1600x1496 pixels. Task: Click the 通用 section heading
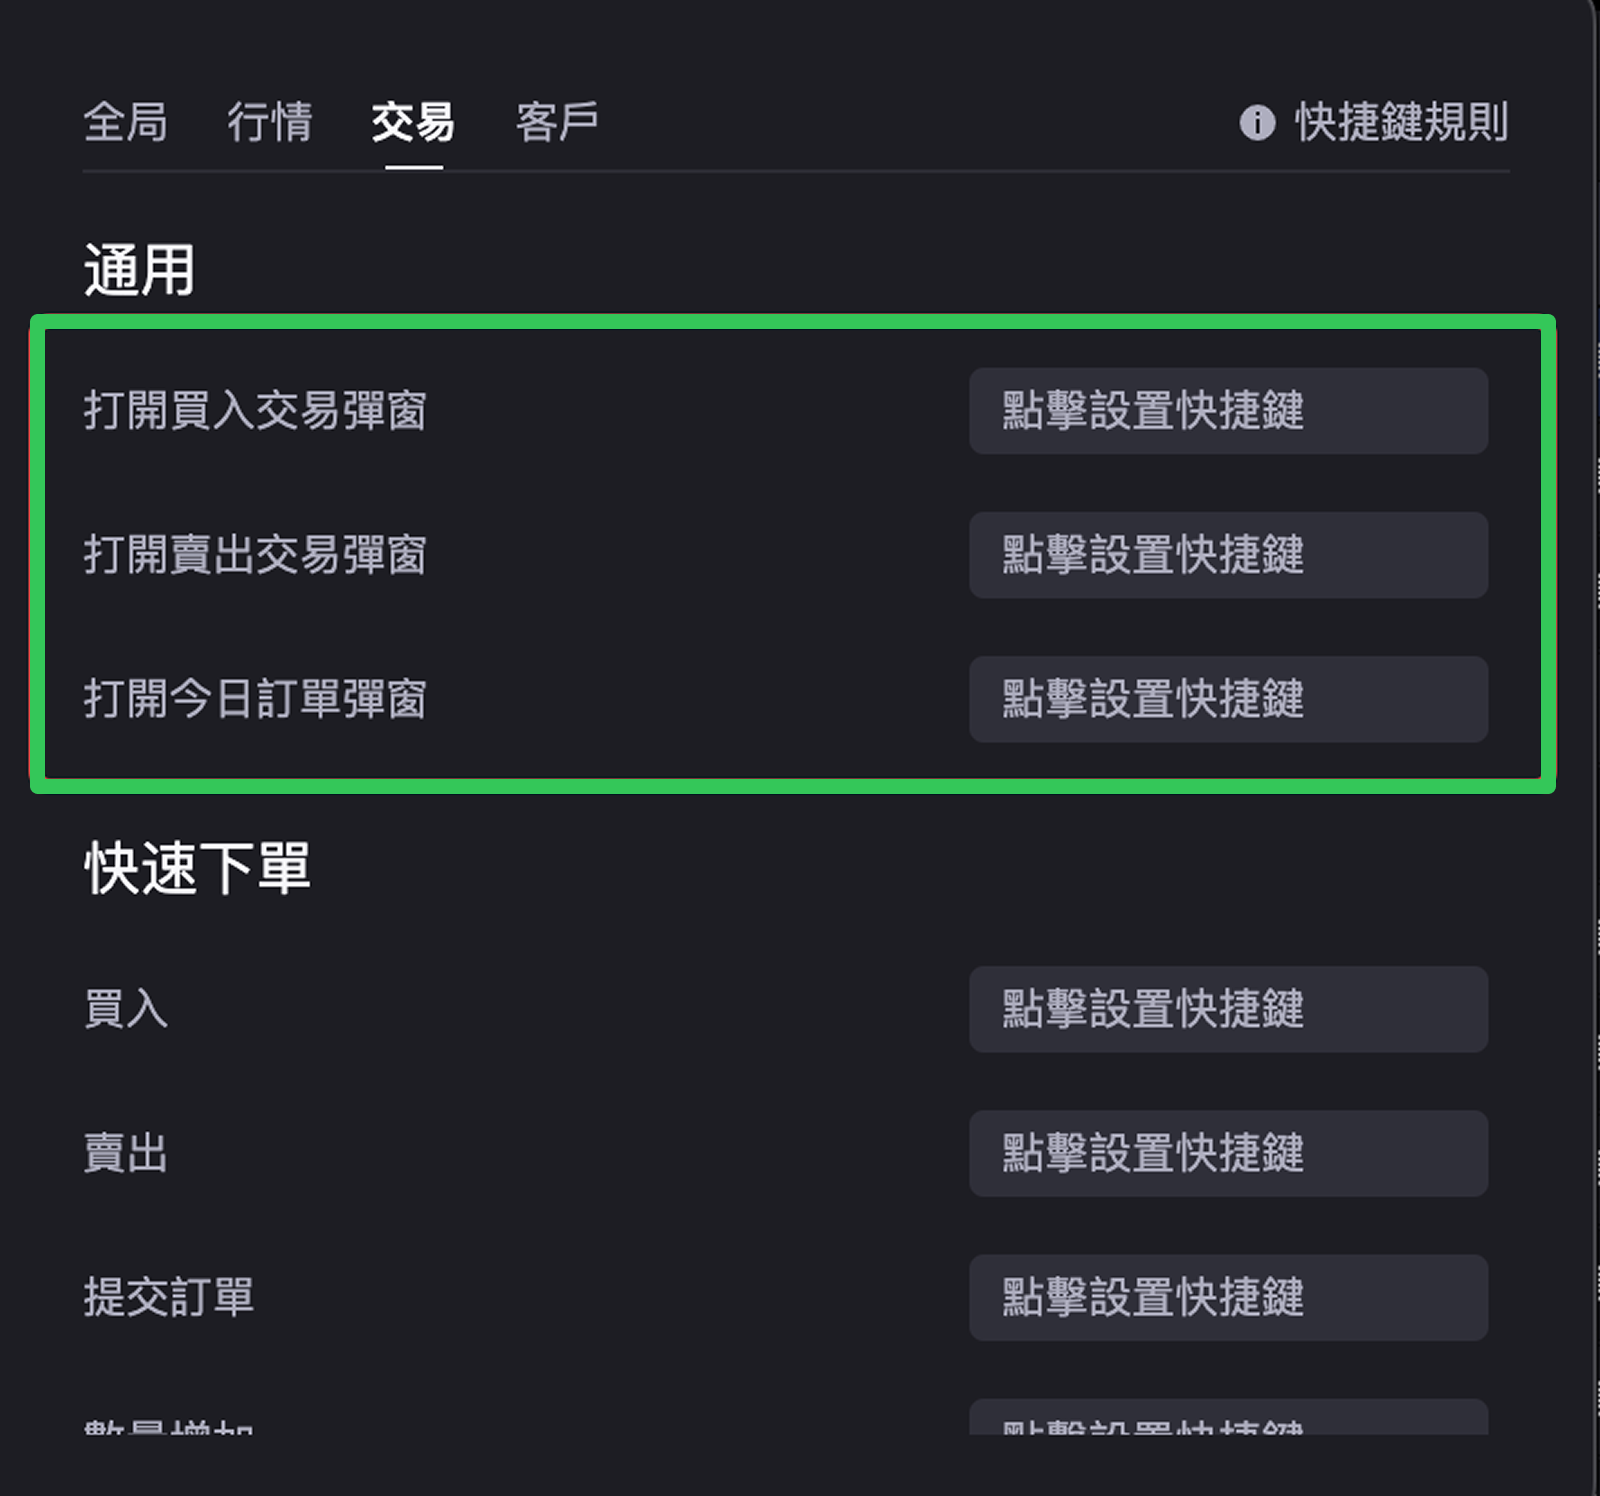point(139,270)
